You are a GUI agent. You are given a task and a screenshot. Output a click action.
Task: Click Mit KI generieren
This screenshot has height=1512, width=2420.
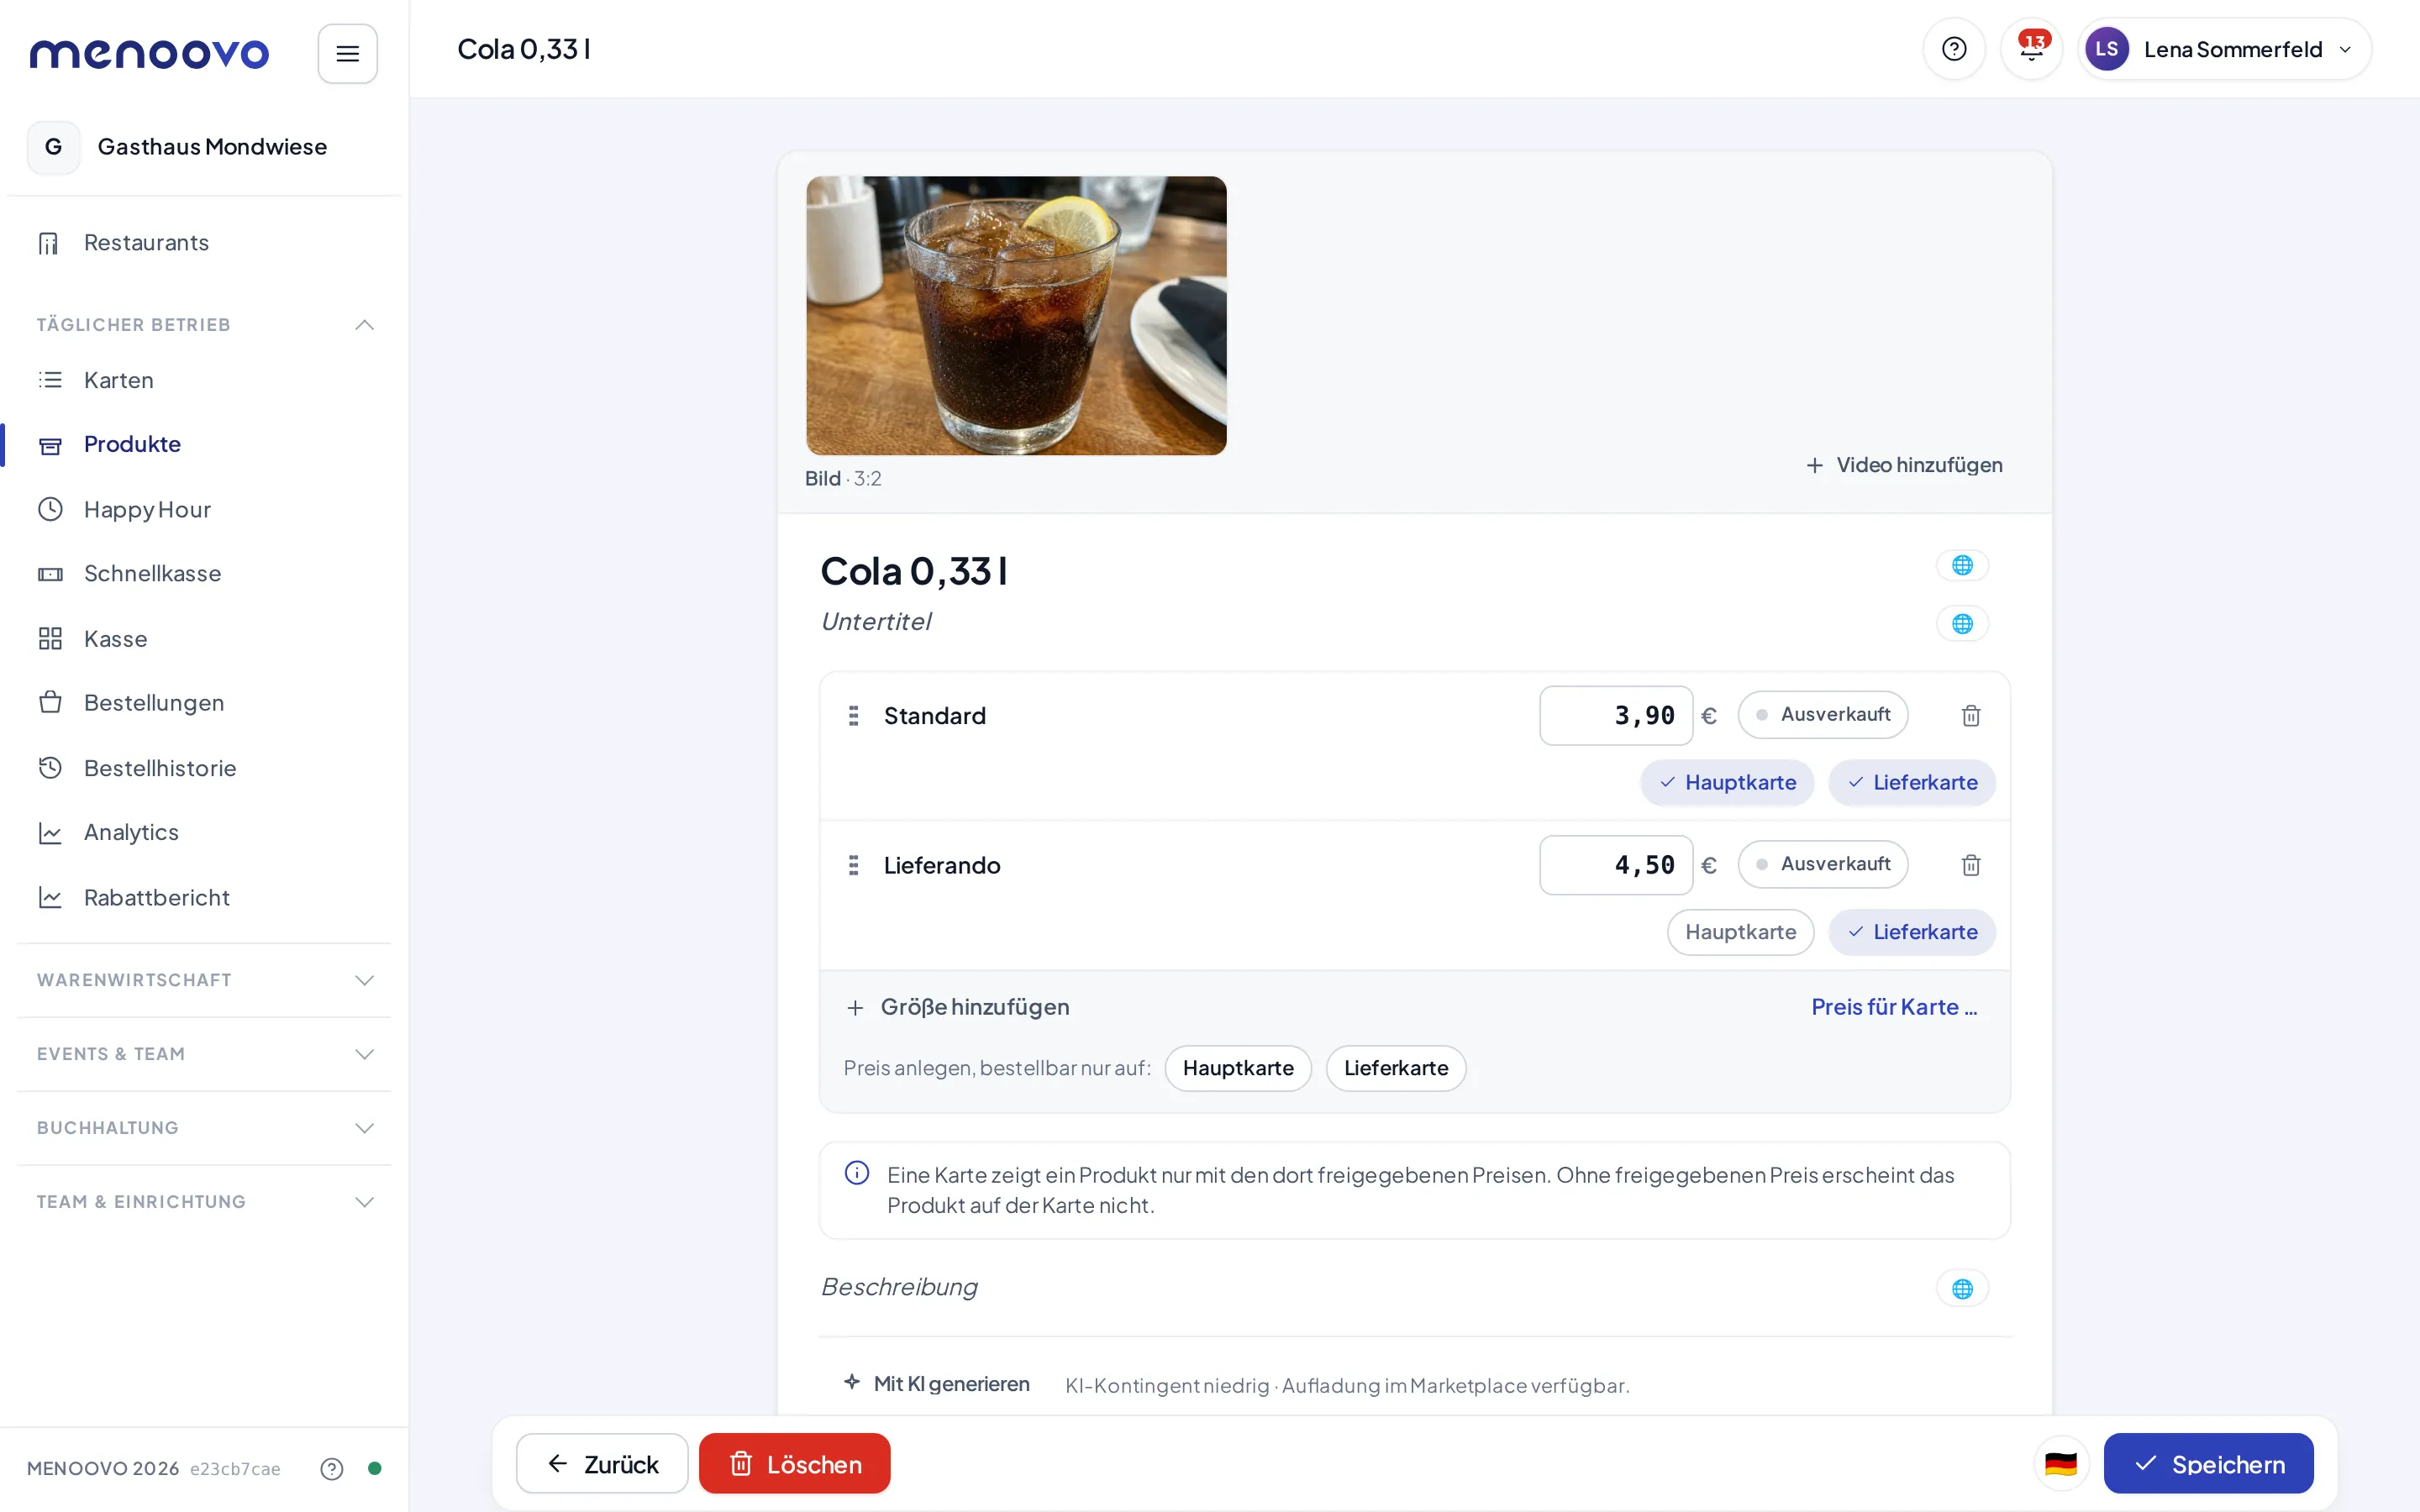pyautogui.click(x=937, y=1384)
